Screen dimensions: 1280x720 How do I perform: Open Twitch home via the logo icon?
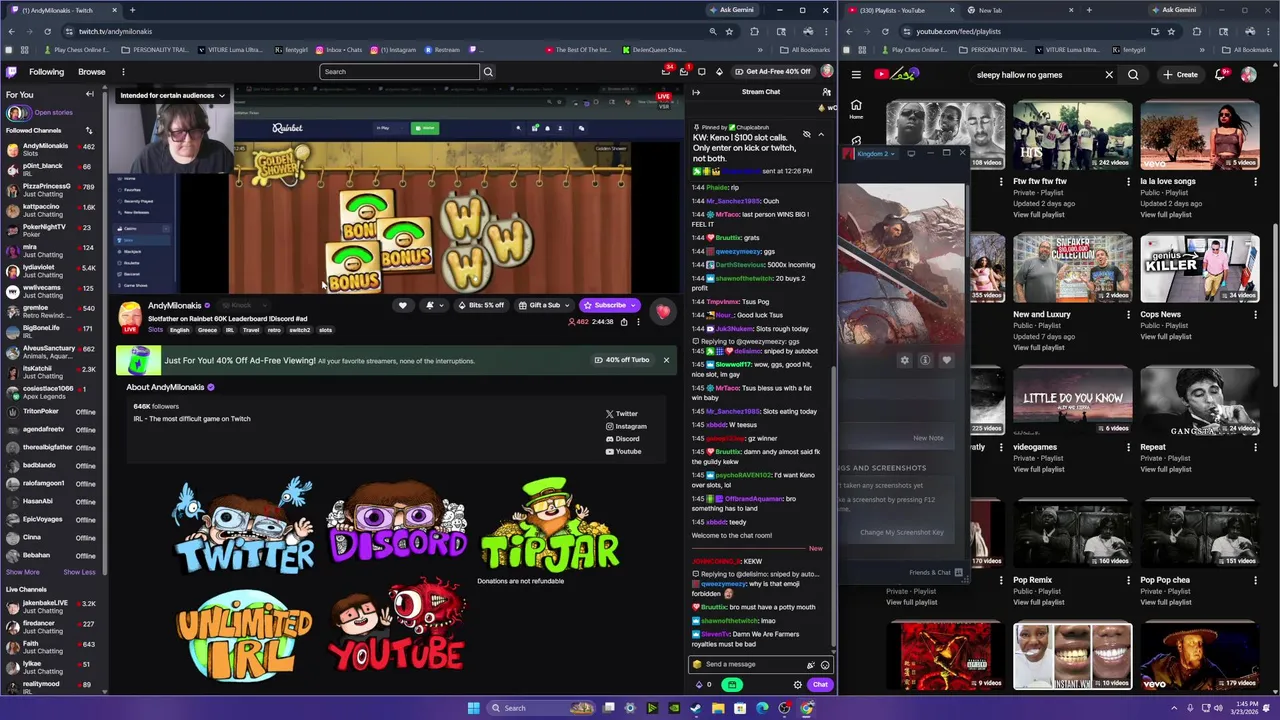(11, 72)
